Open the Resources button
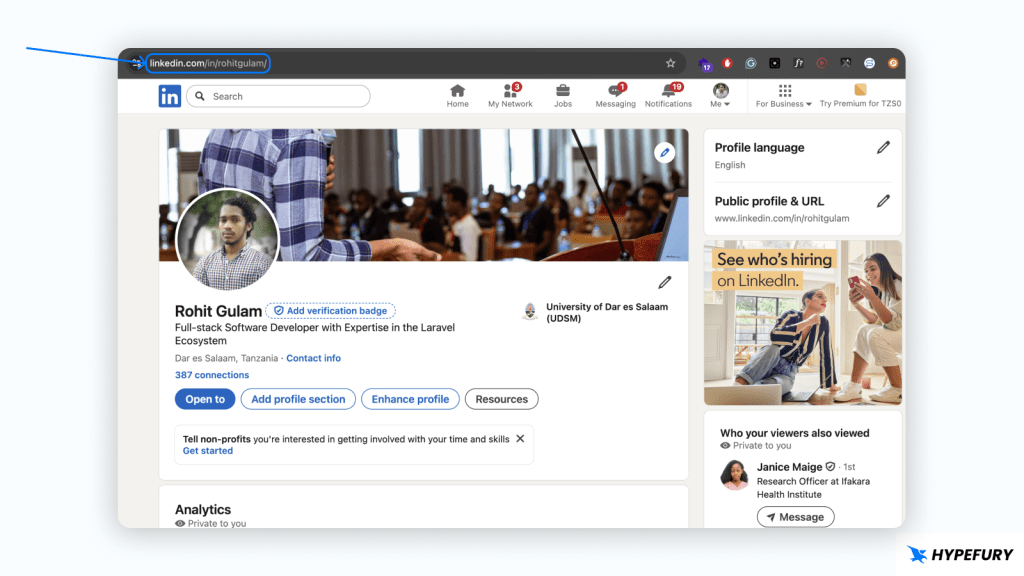This screenshot has height=576, width=1024. (501, 399)
